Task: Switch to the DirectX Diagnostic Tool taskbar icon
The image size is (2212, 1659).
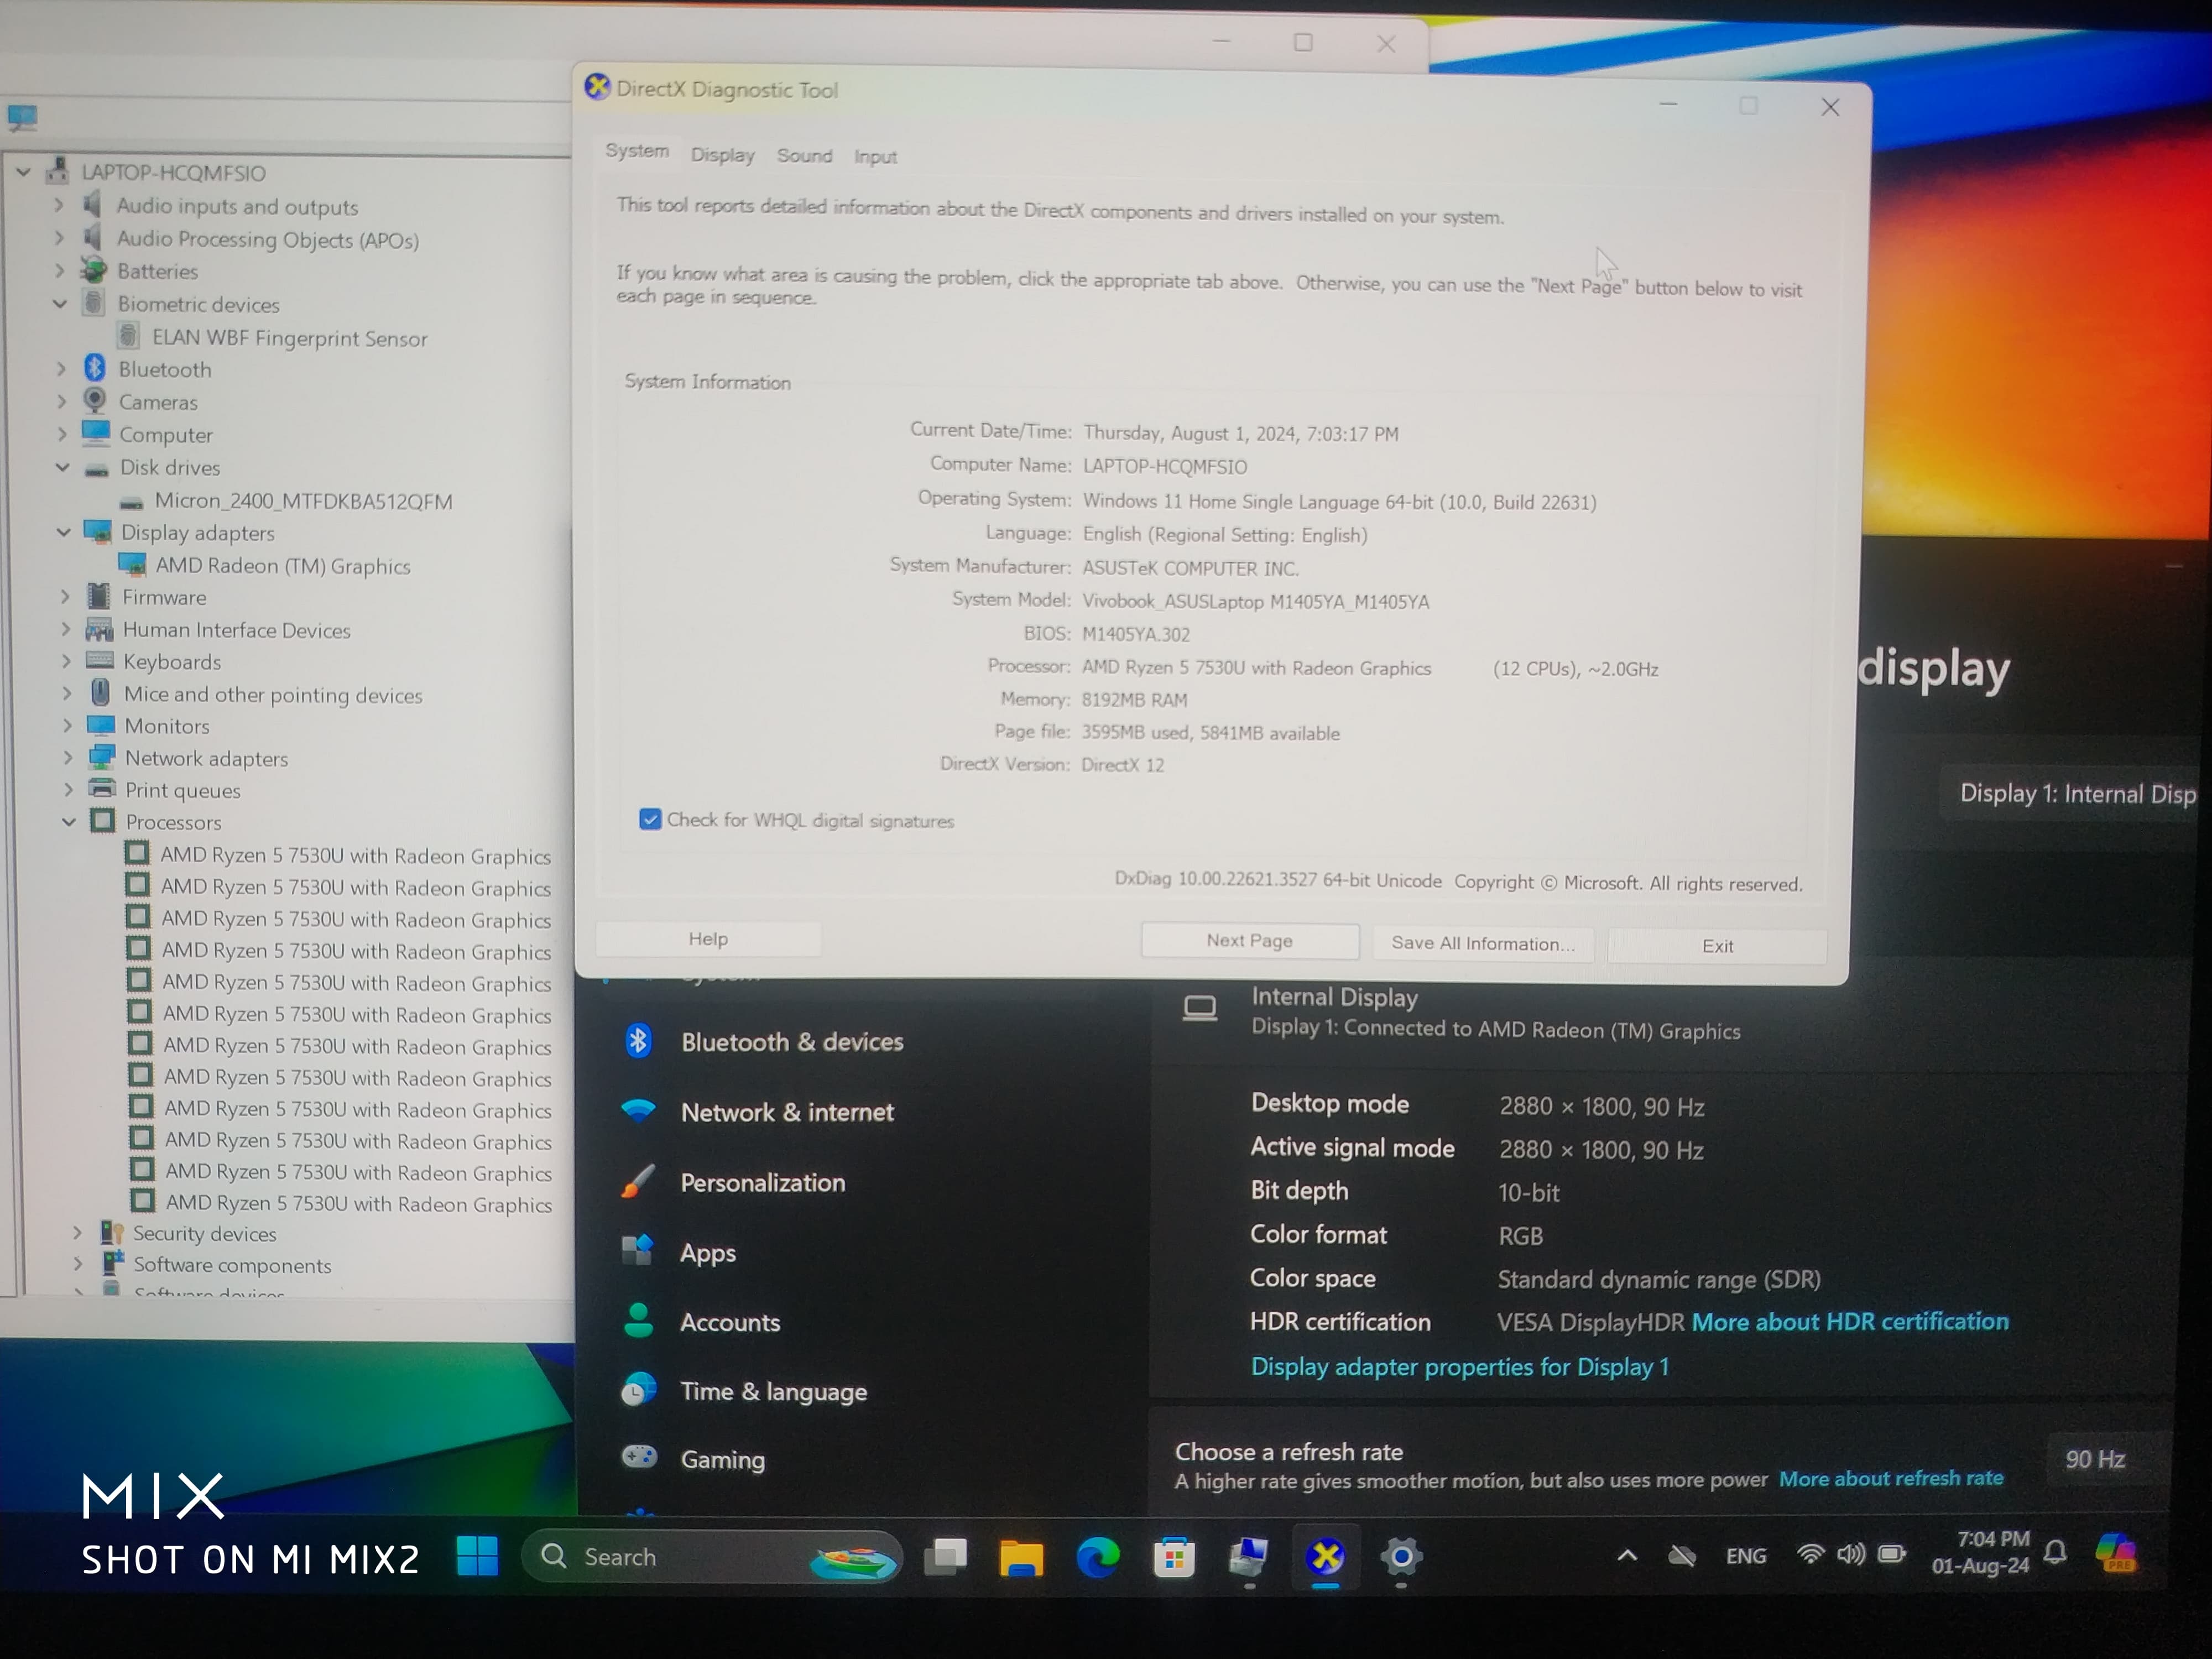Action: tap(1326, 1557)
